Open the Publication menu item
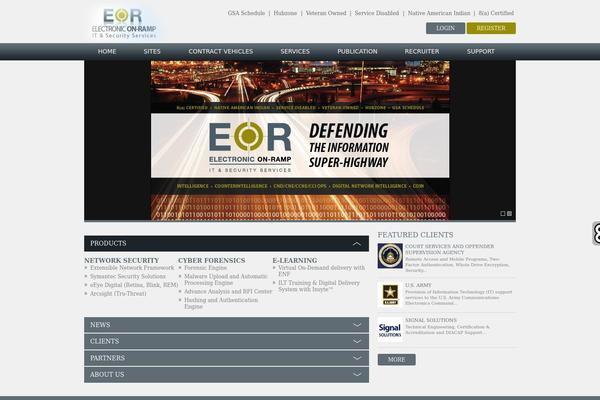The height and width of the screenshot is (400, 600). click(x=357, y=51)
